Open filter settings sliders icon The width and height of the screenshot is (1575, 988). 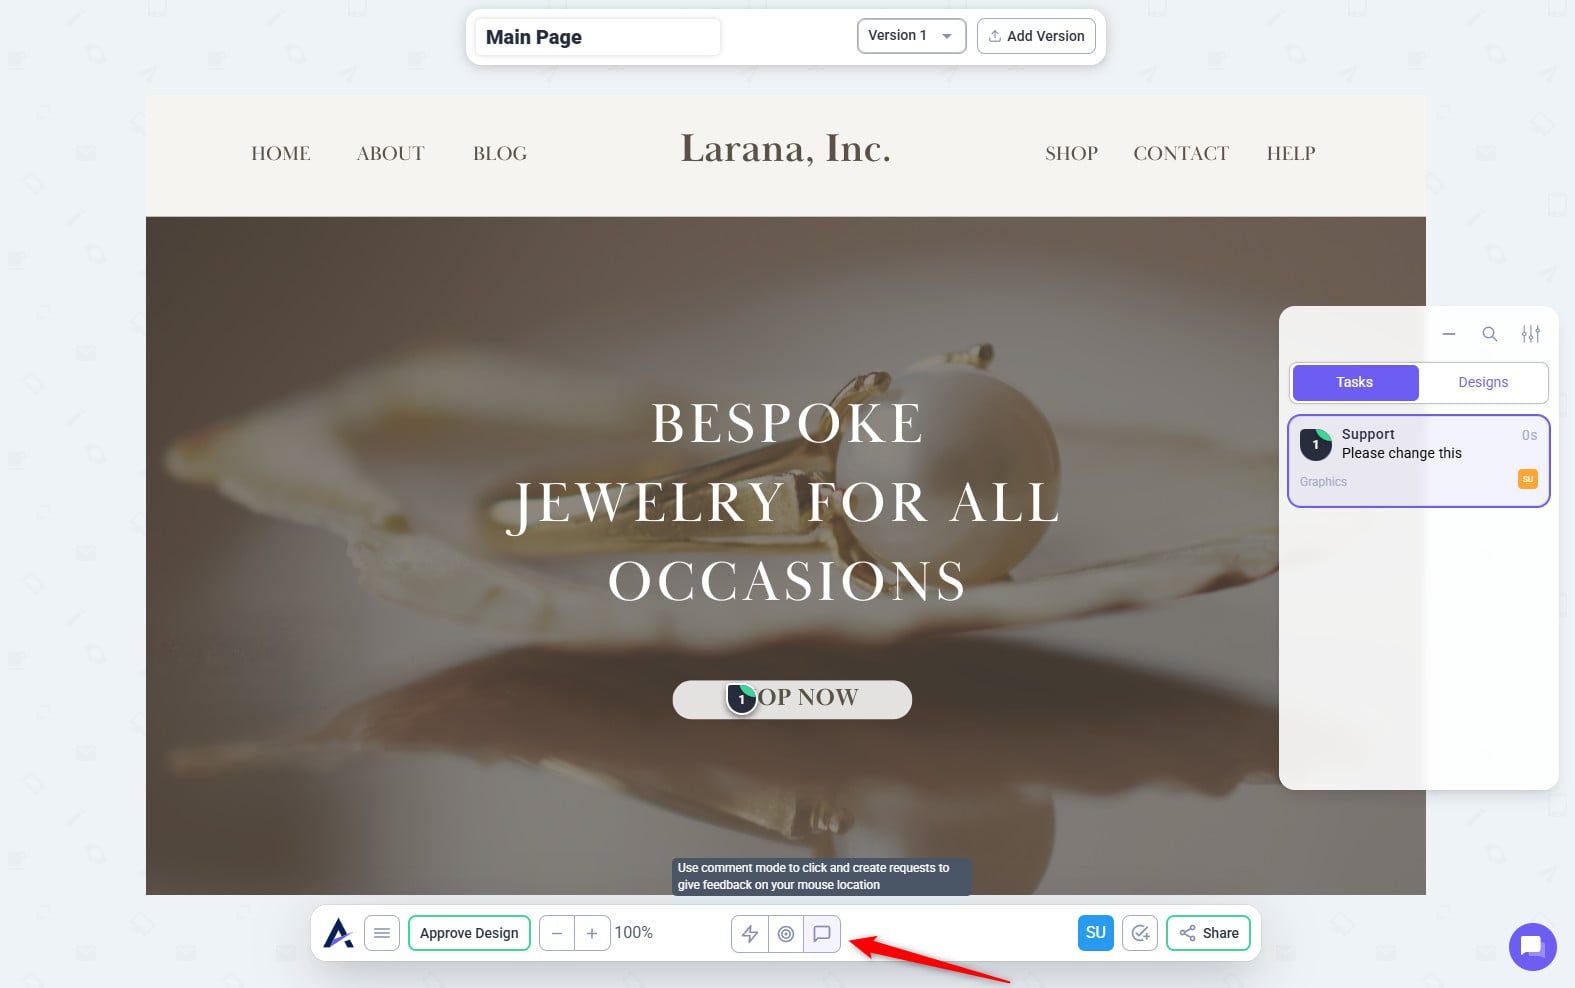click(1531, 334)
